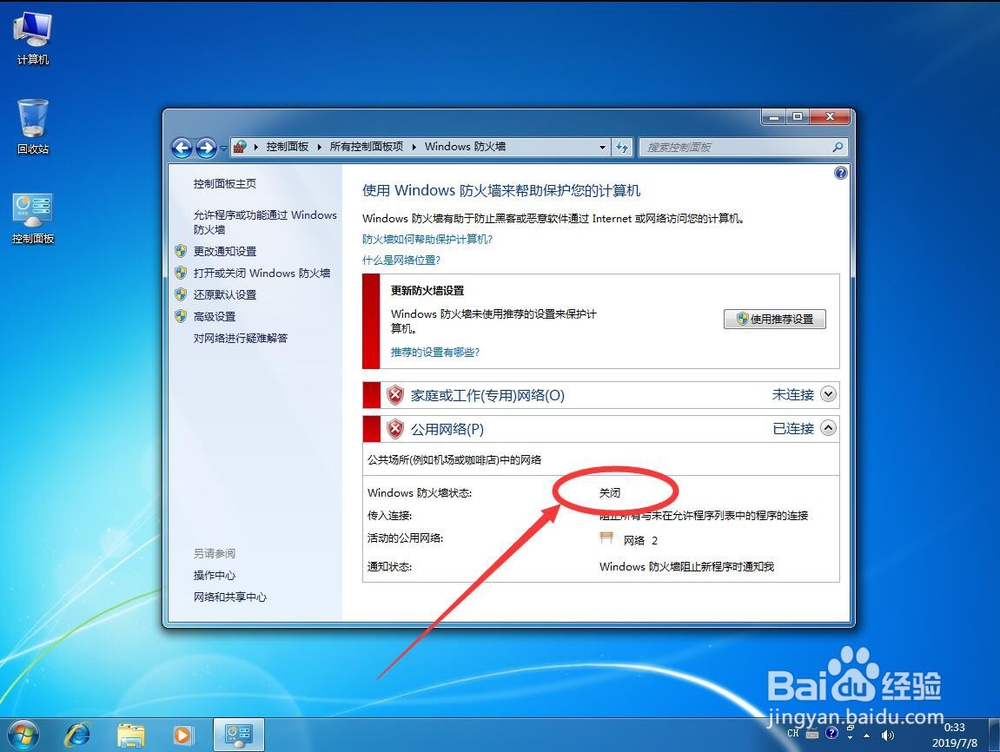Expand the arrow after 控制面板 breadcrumb
Image resolution: width=1000 pixels, height=752 pixels.
(x=319, y=147)
